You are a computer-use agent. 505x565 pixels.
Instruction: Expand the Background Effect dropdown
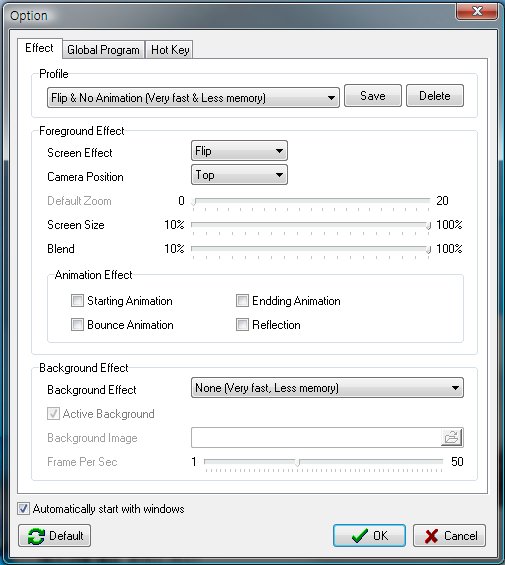[327, 388]
